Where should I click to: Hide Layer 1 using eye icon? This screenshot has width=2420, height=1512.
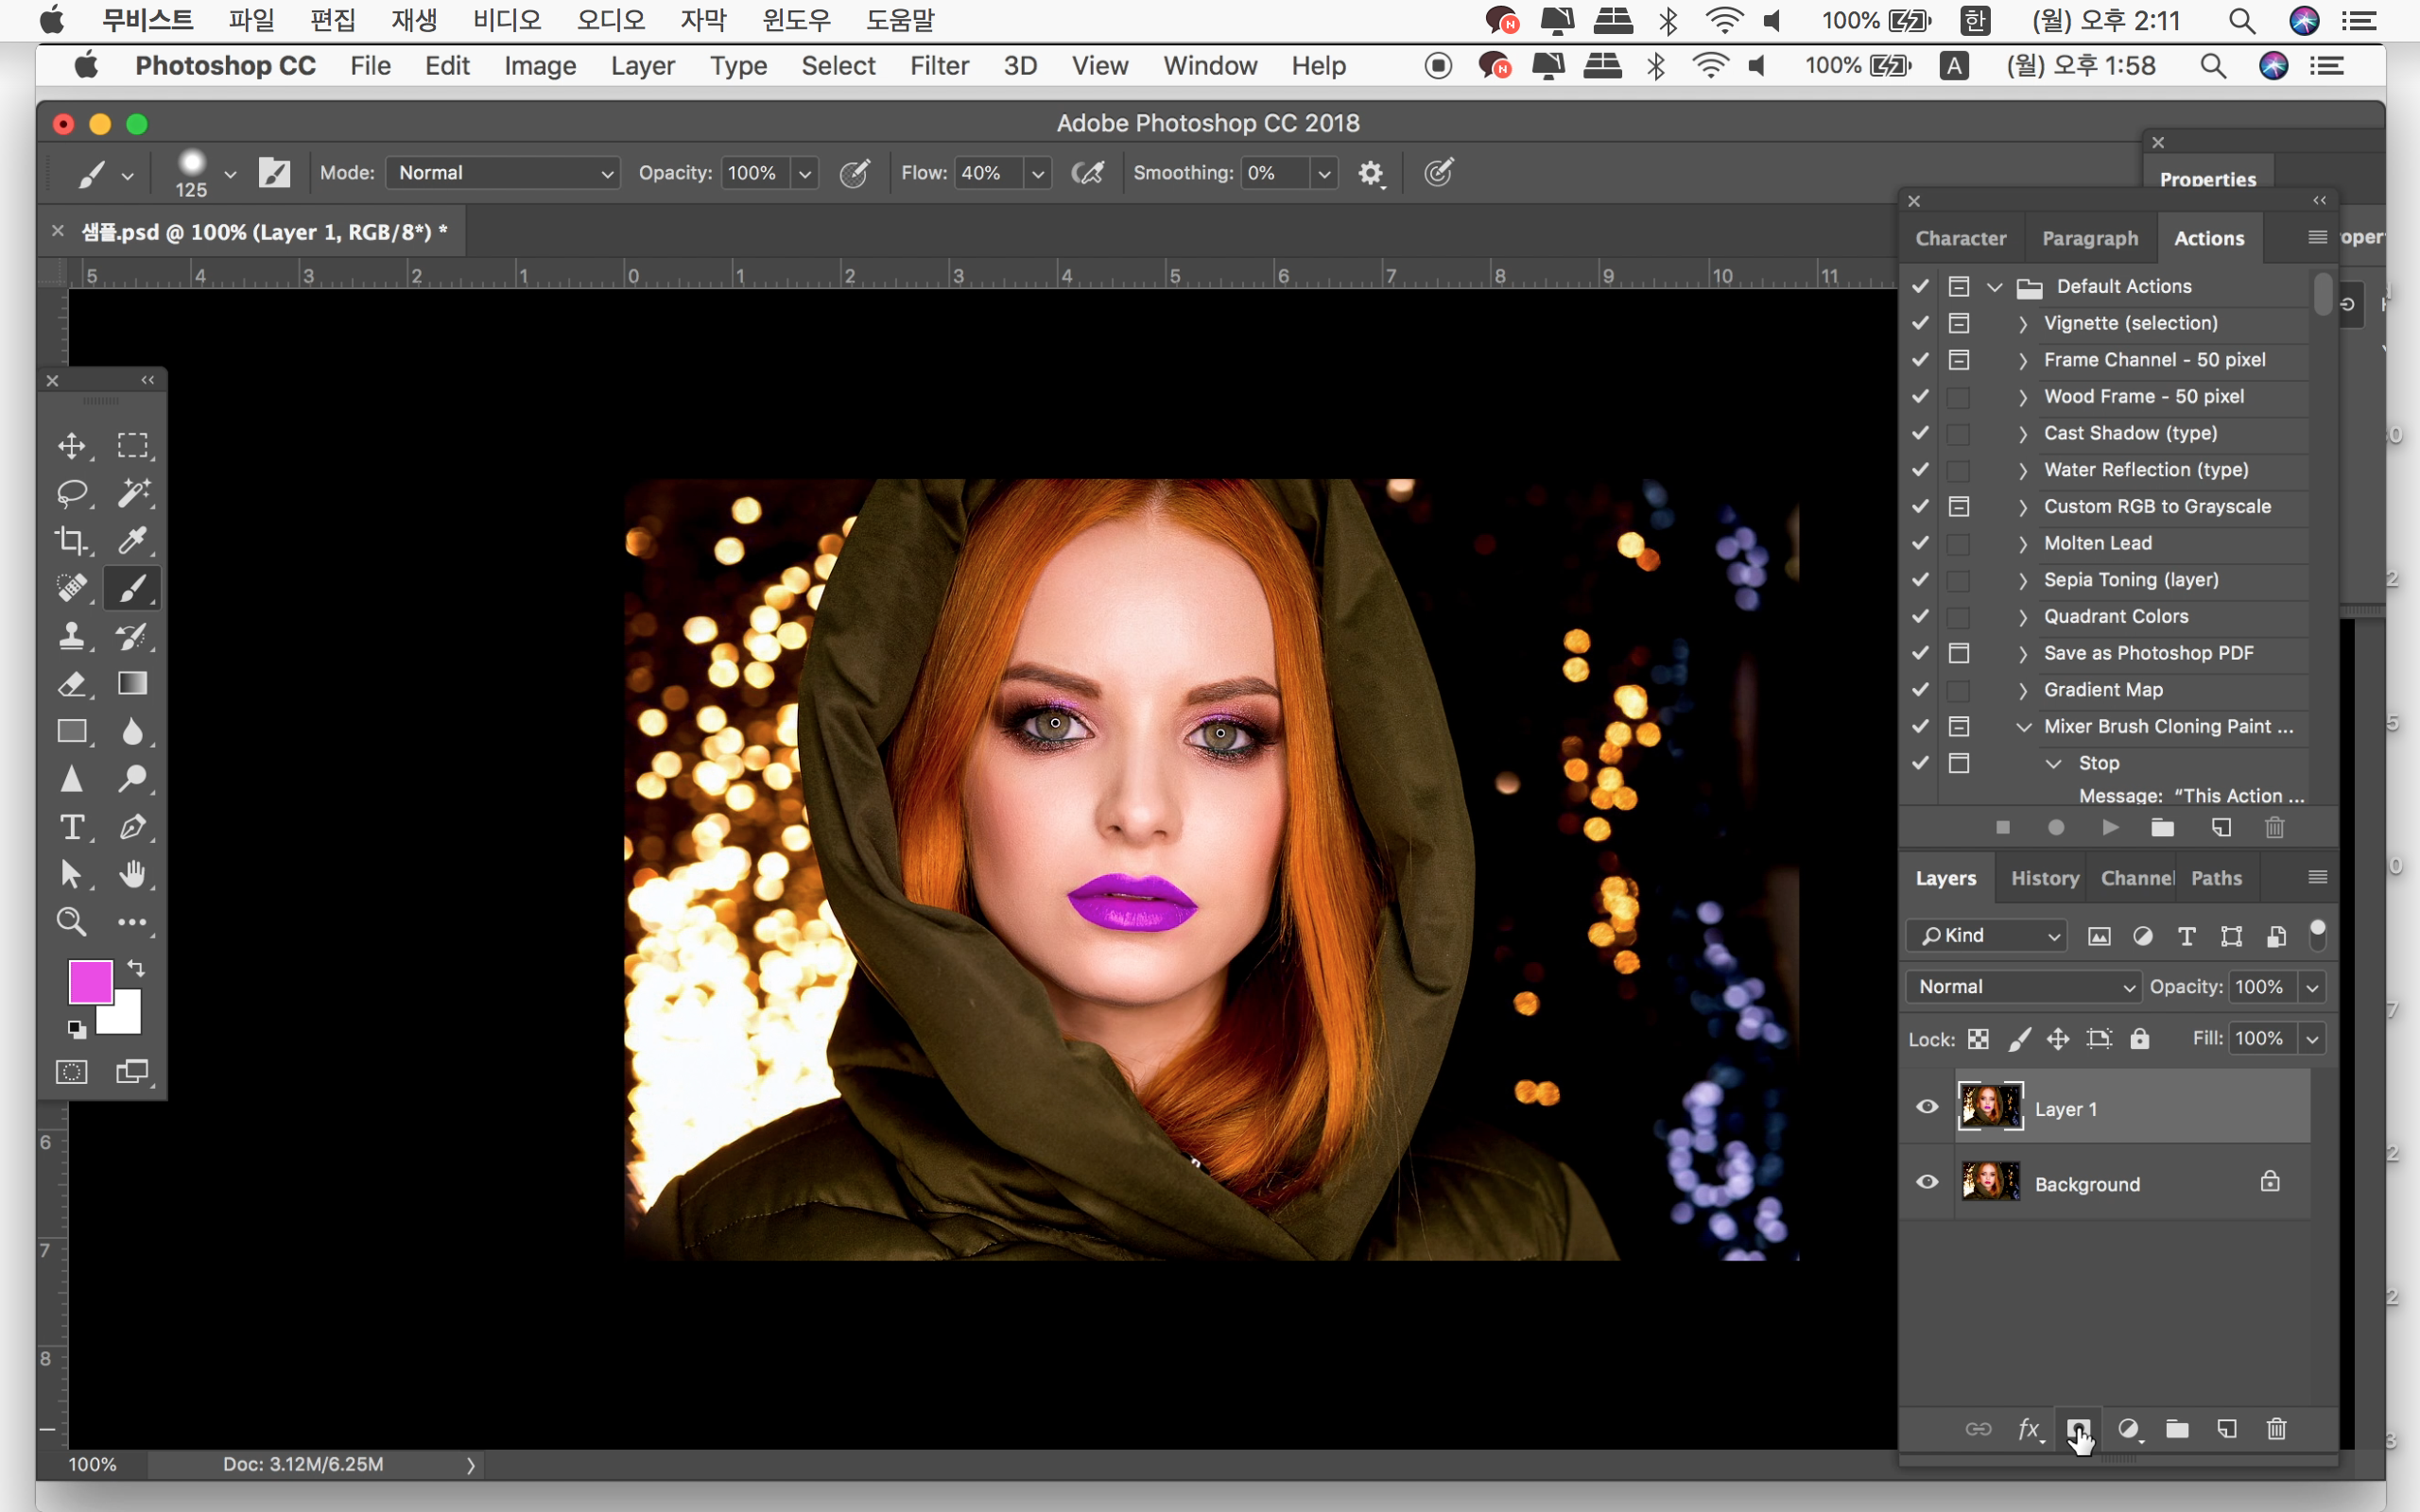1927,1107
